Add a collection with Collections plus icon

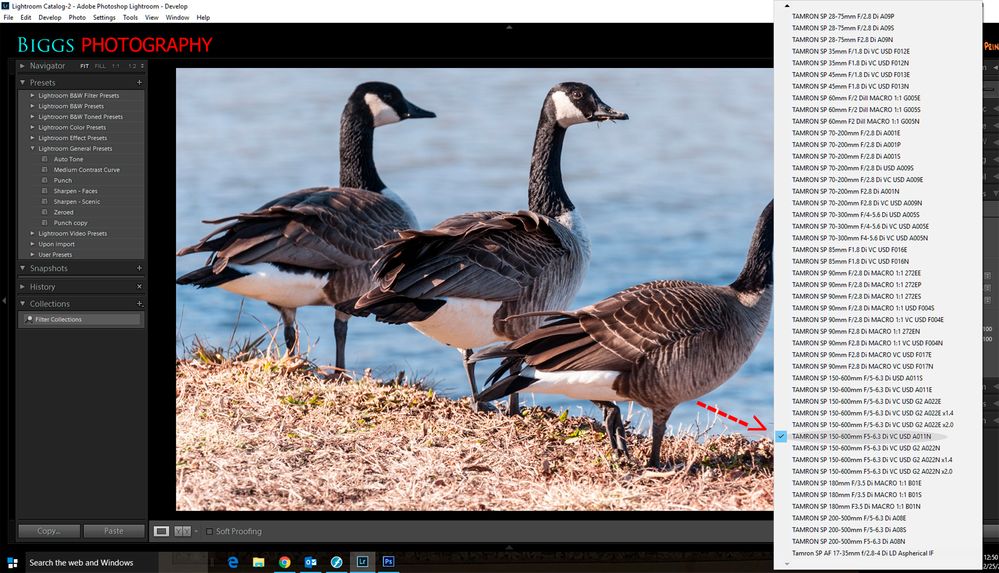click(x=139, y=304)
